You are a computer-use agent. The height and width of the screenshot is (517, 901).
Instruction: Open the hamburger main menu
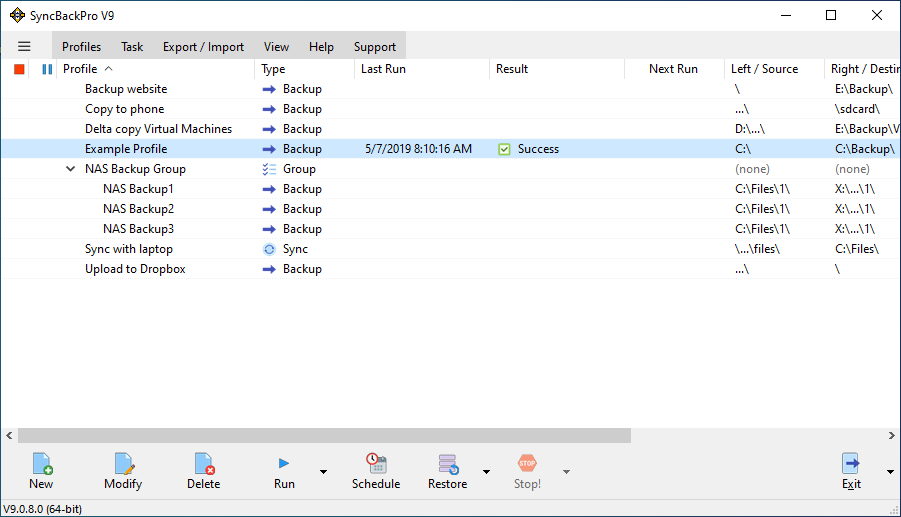pyautogui.click(x=24, y=47)
